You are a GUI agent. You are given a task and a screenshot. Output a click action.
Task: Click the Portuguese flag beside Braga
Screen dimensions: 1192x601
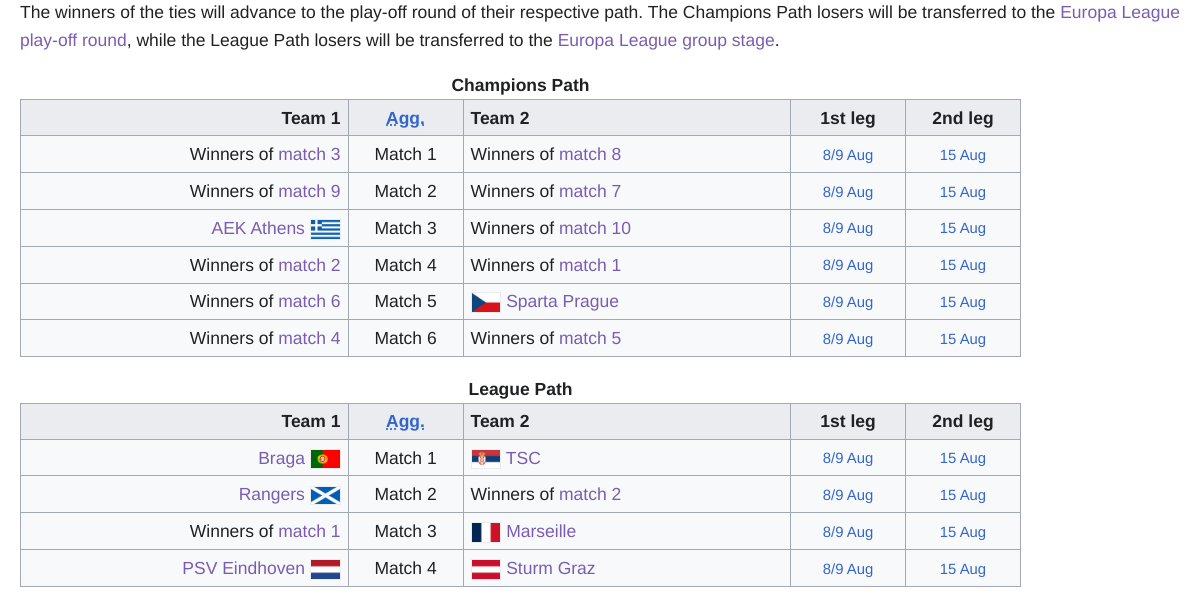pyautogui.click(x=325, y=459)
